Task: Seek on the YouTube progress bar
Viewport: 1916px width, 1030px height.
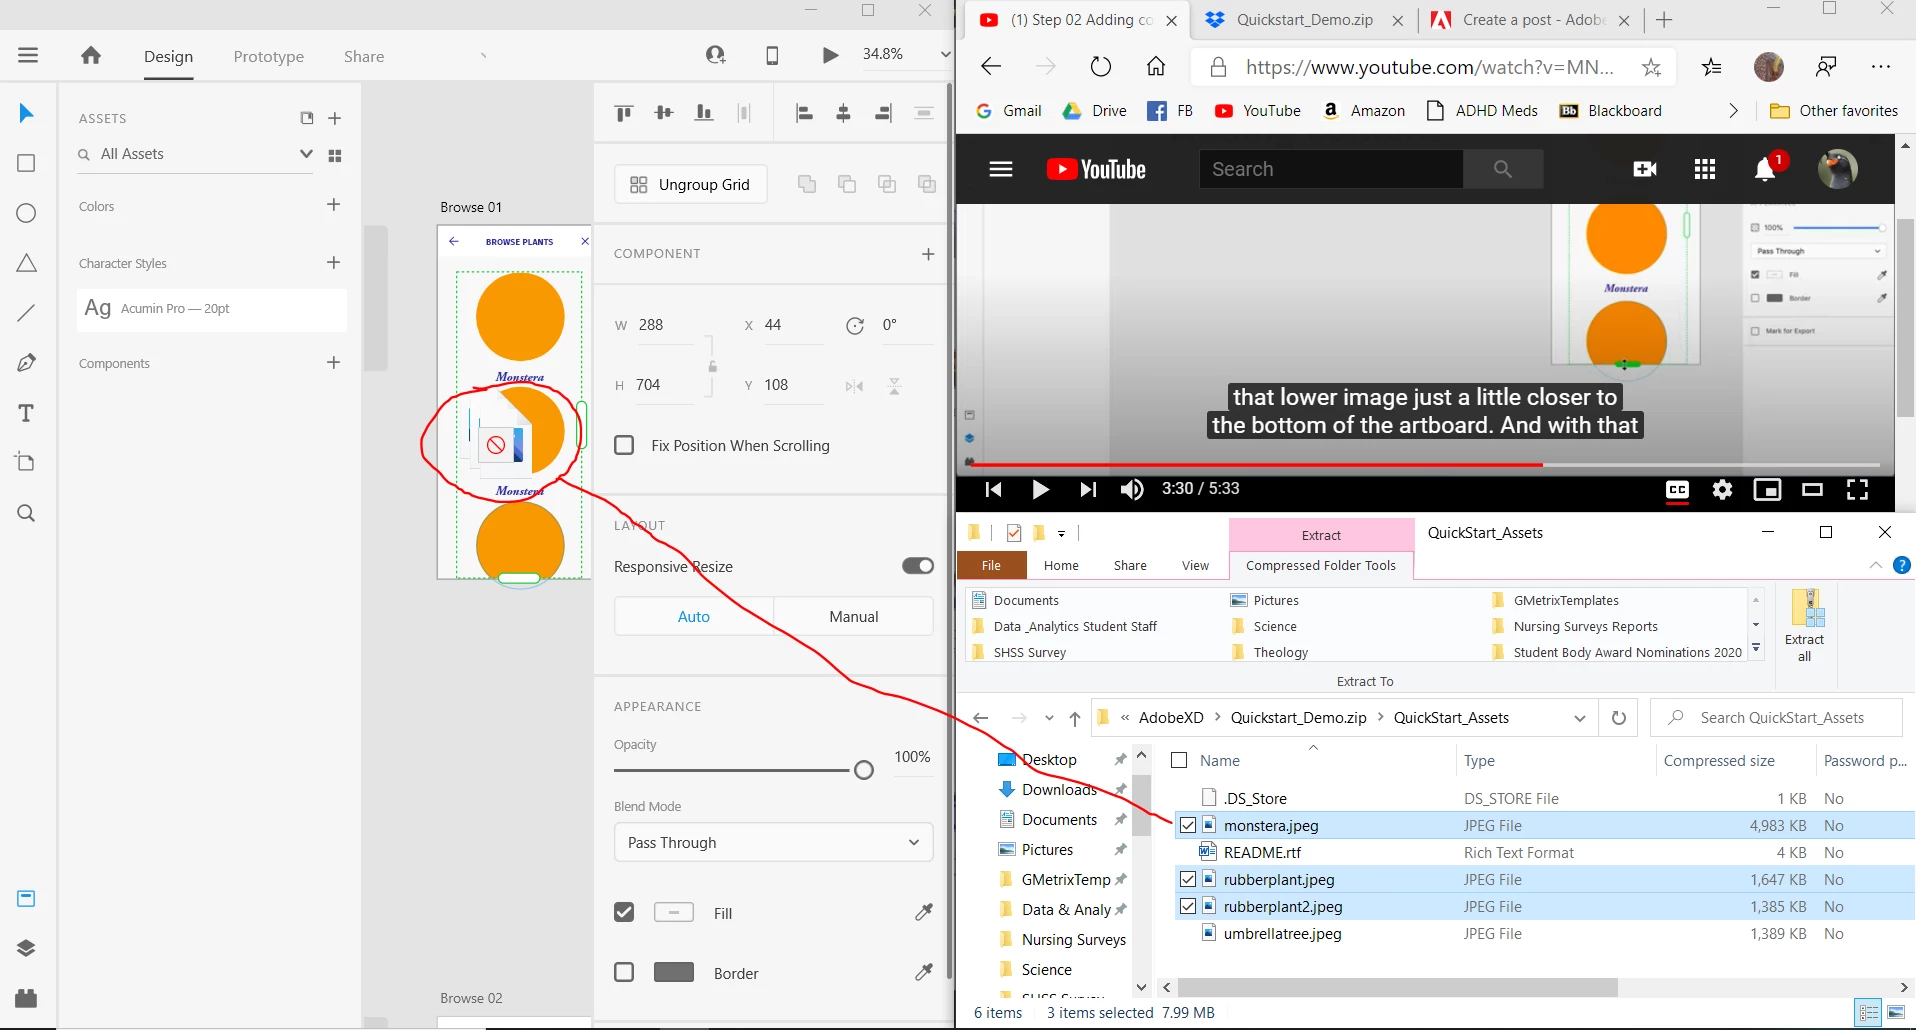Action: (x=1424, y=464)
